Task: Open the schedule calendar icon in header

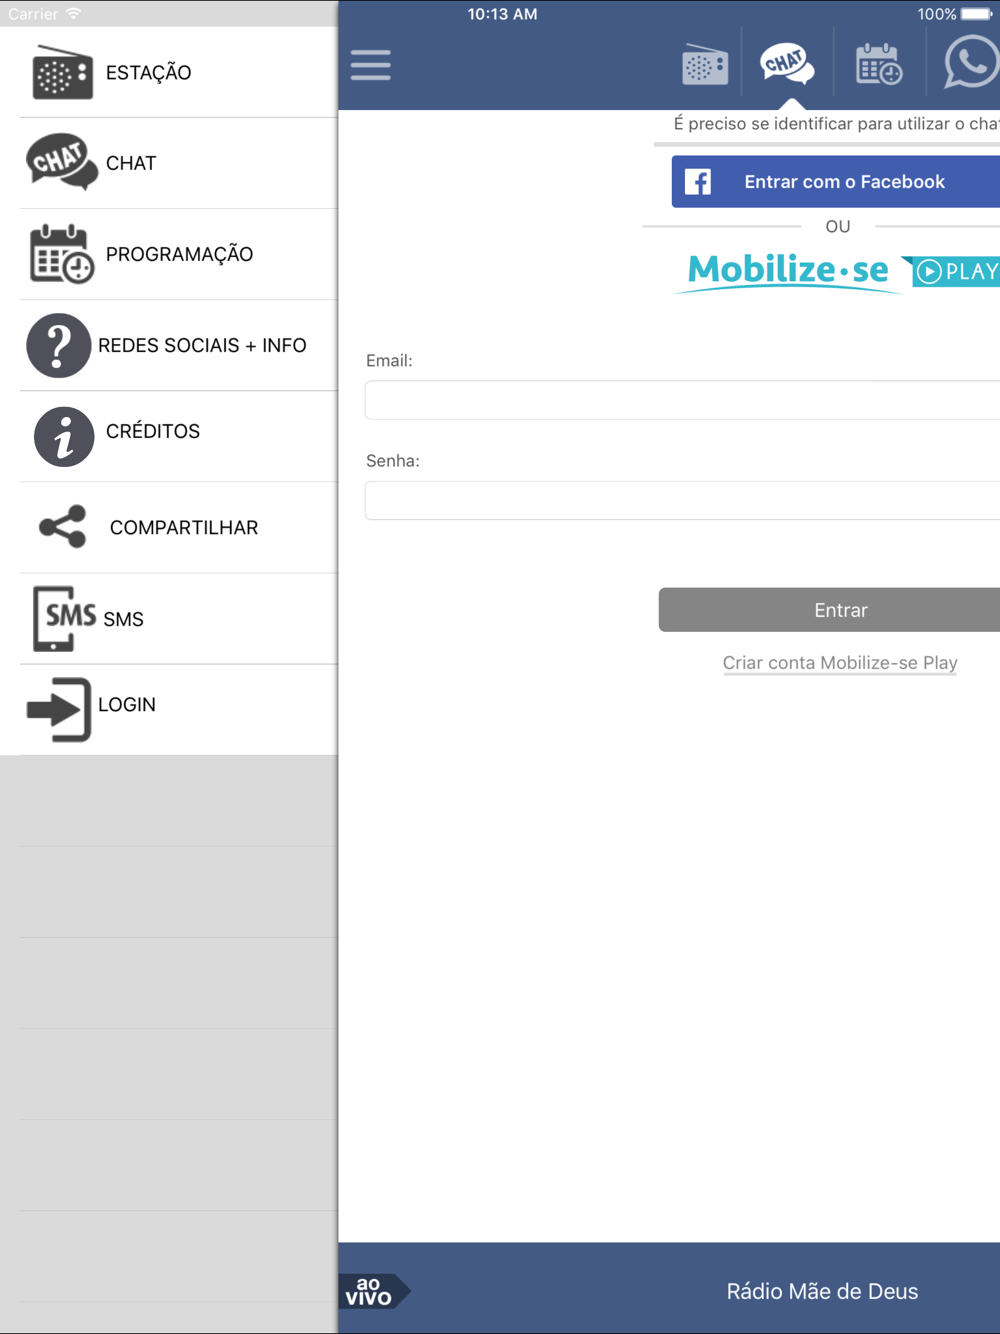Action: (x=879, y=64)
